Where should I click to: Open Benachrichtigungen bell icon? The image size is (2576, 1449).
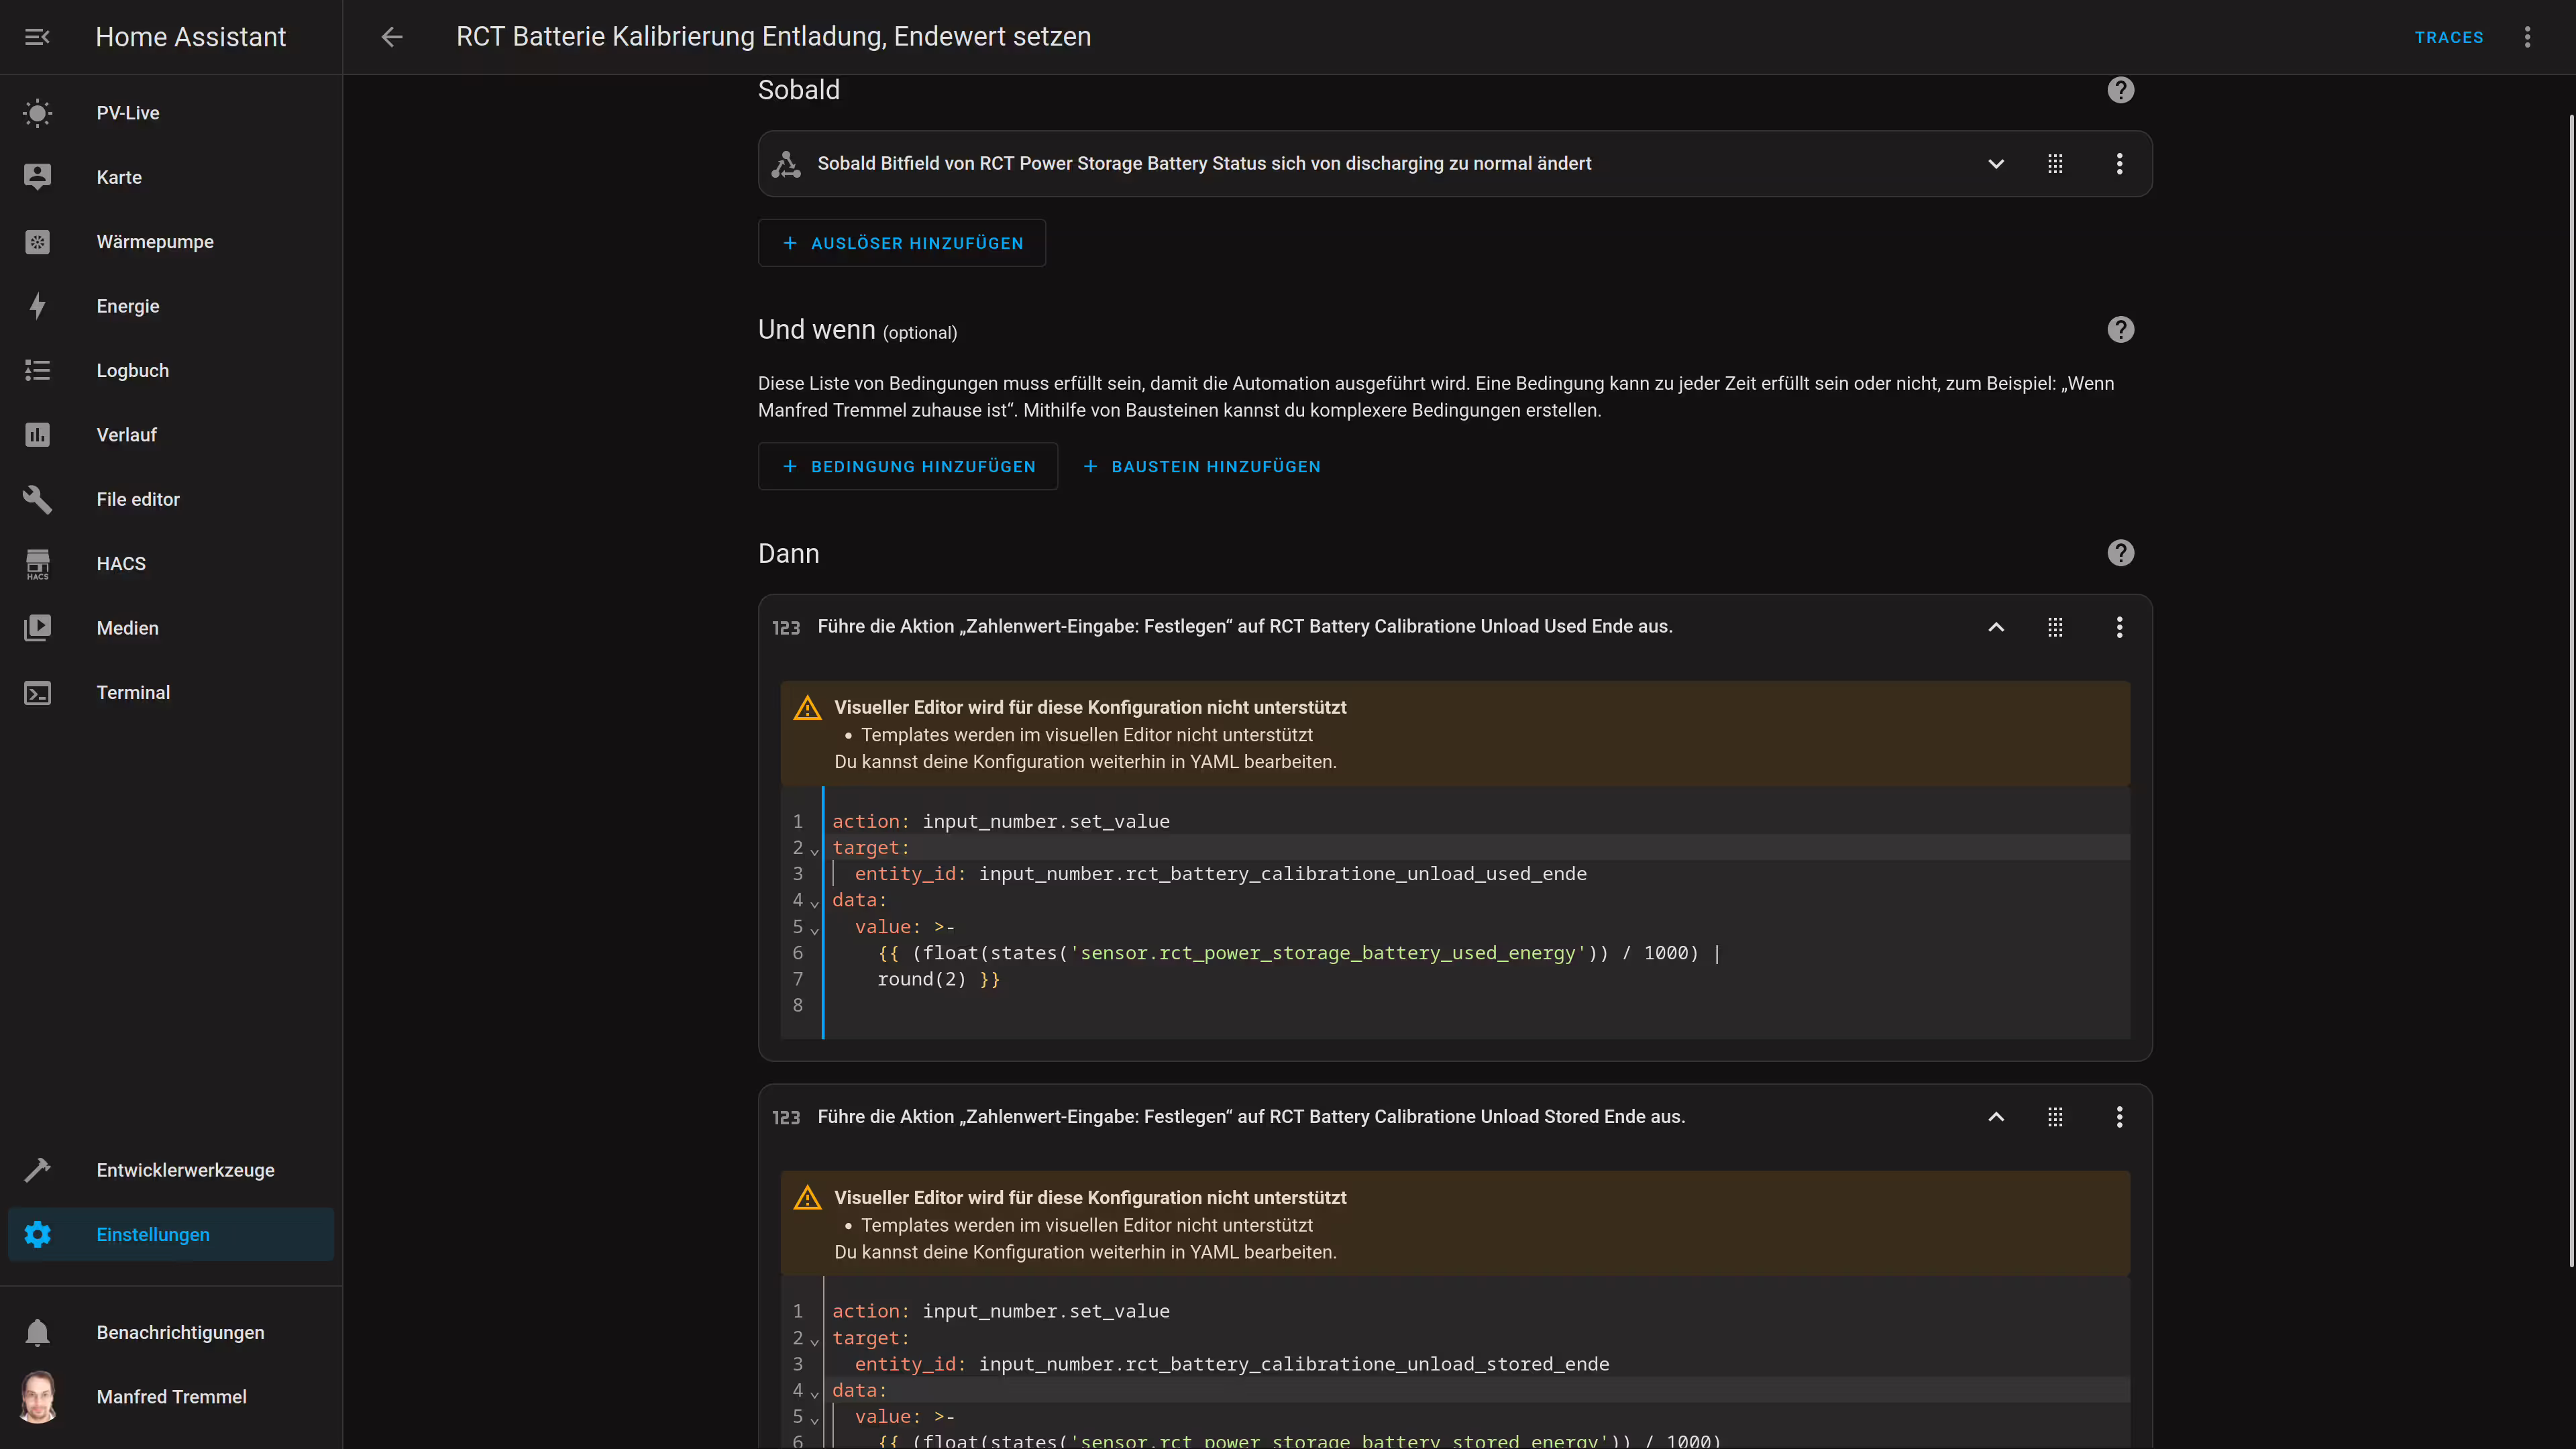38,1332
